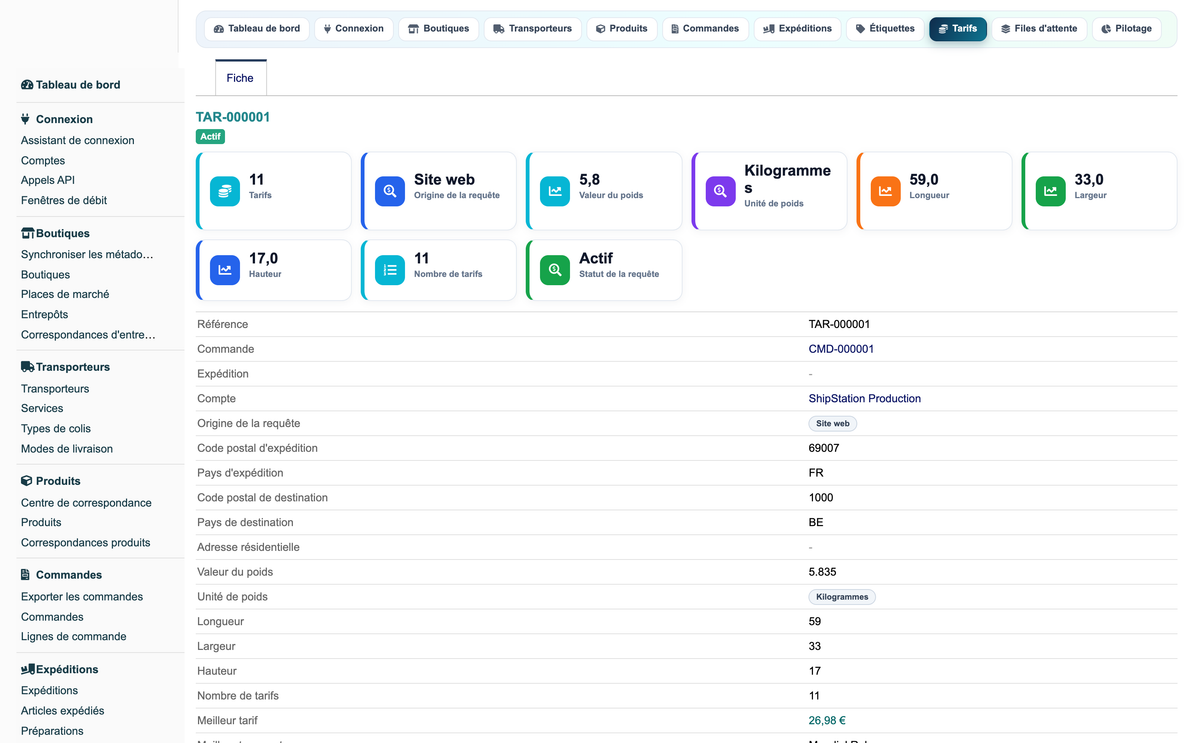Click the 5.835 weight value
The width and height of the screenshot is (1200, 743).
(822, 572)
